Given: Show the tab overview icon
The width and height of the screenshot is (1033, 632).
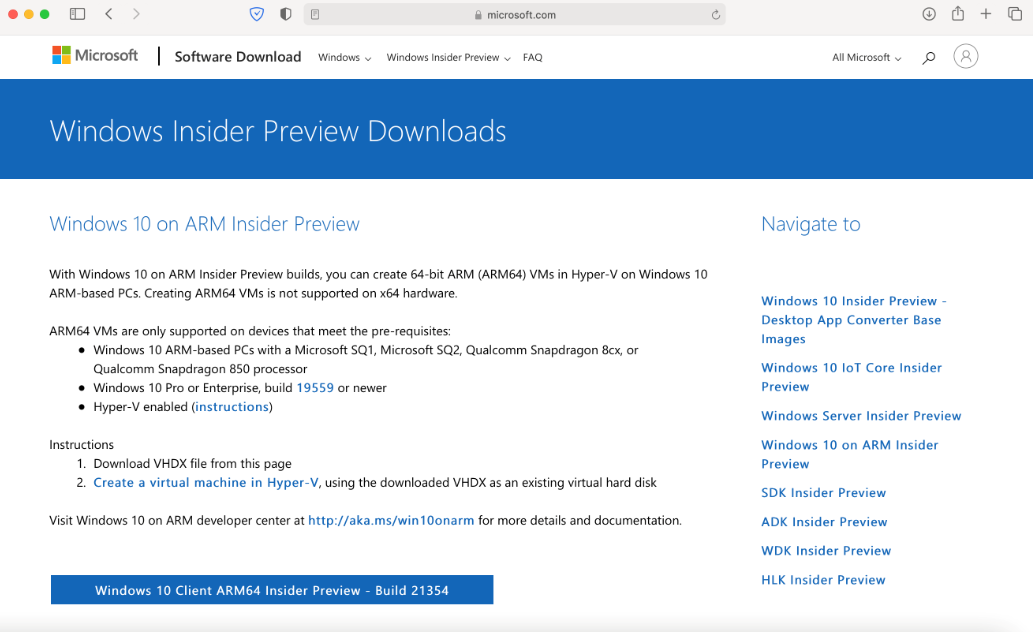Looking at the screenshot, I should (1015, 14).
